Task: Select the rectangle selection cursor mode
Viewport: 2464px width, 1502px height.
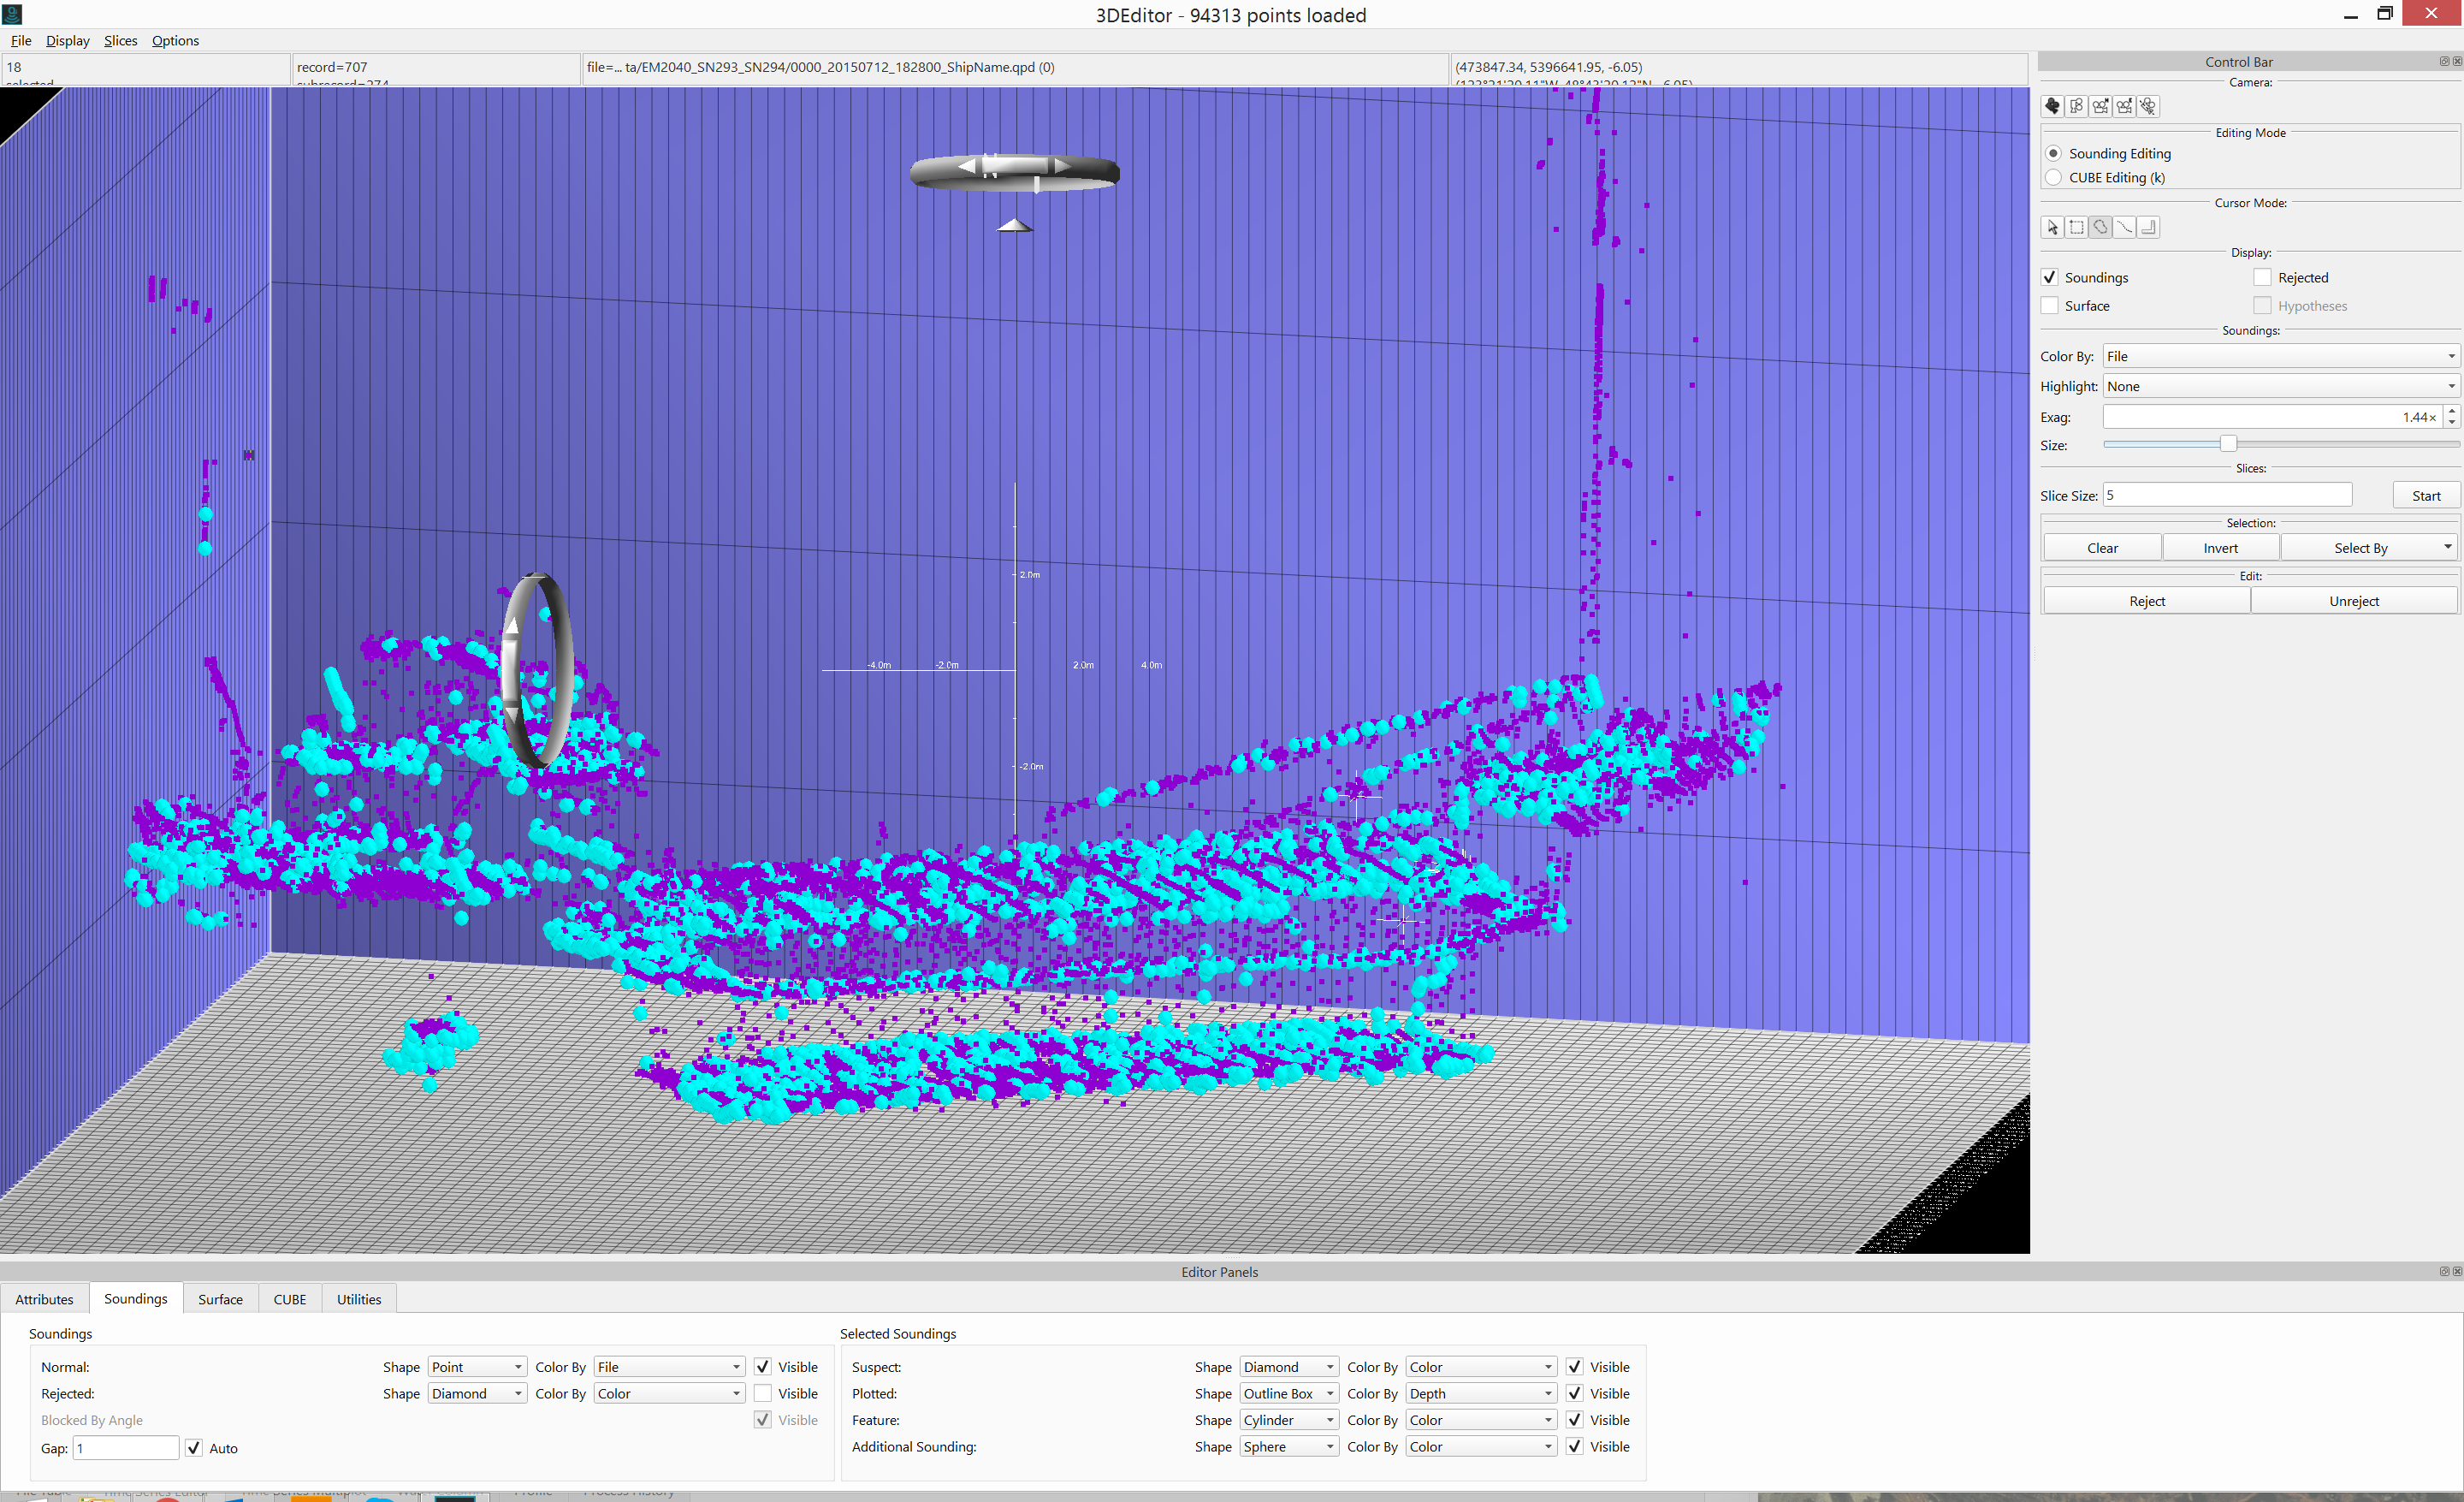Action: click(x=2077, y=227)
